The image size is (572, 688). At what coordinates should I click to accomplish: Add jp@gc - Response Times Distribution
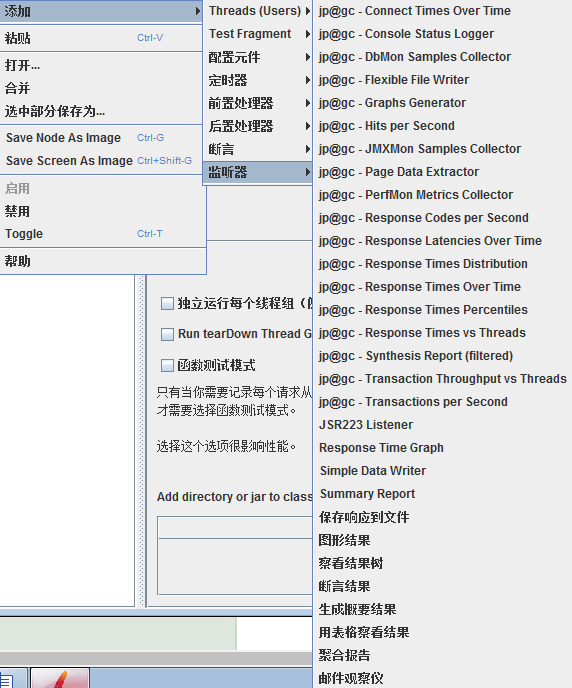(443, 264)
